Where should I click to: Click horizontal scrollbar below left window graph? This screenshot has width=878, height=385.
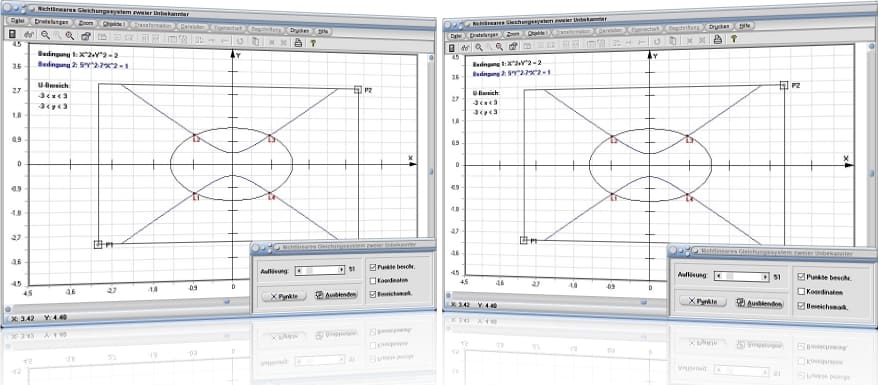point(129,304)
